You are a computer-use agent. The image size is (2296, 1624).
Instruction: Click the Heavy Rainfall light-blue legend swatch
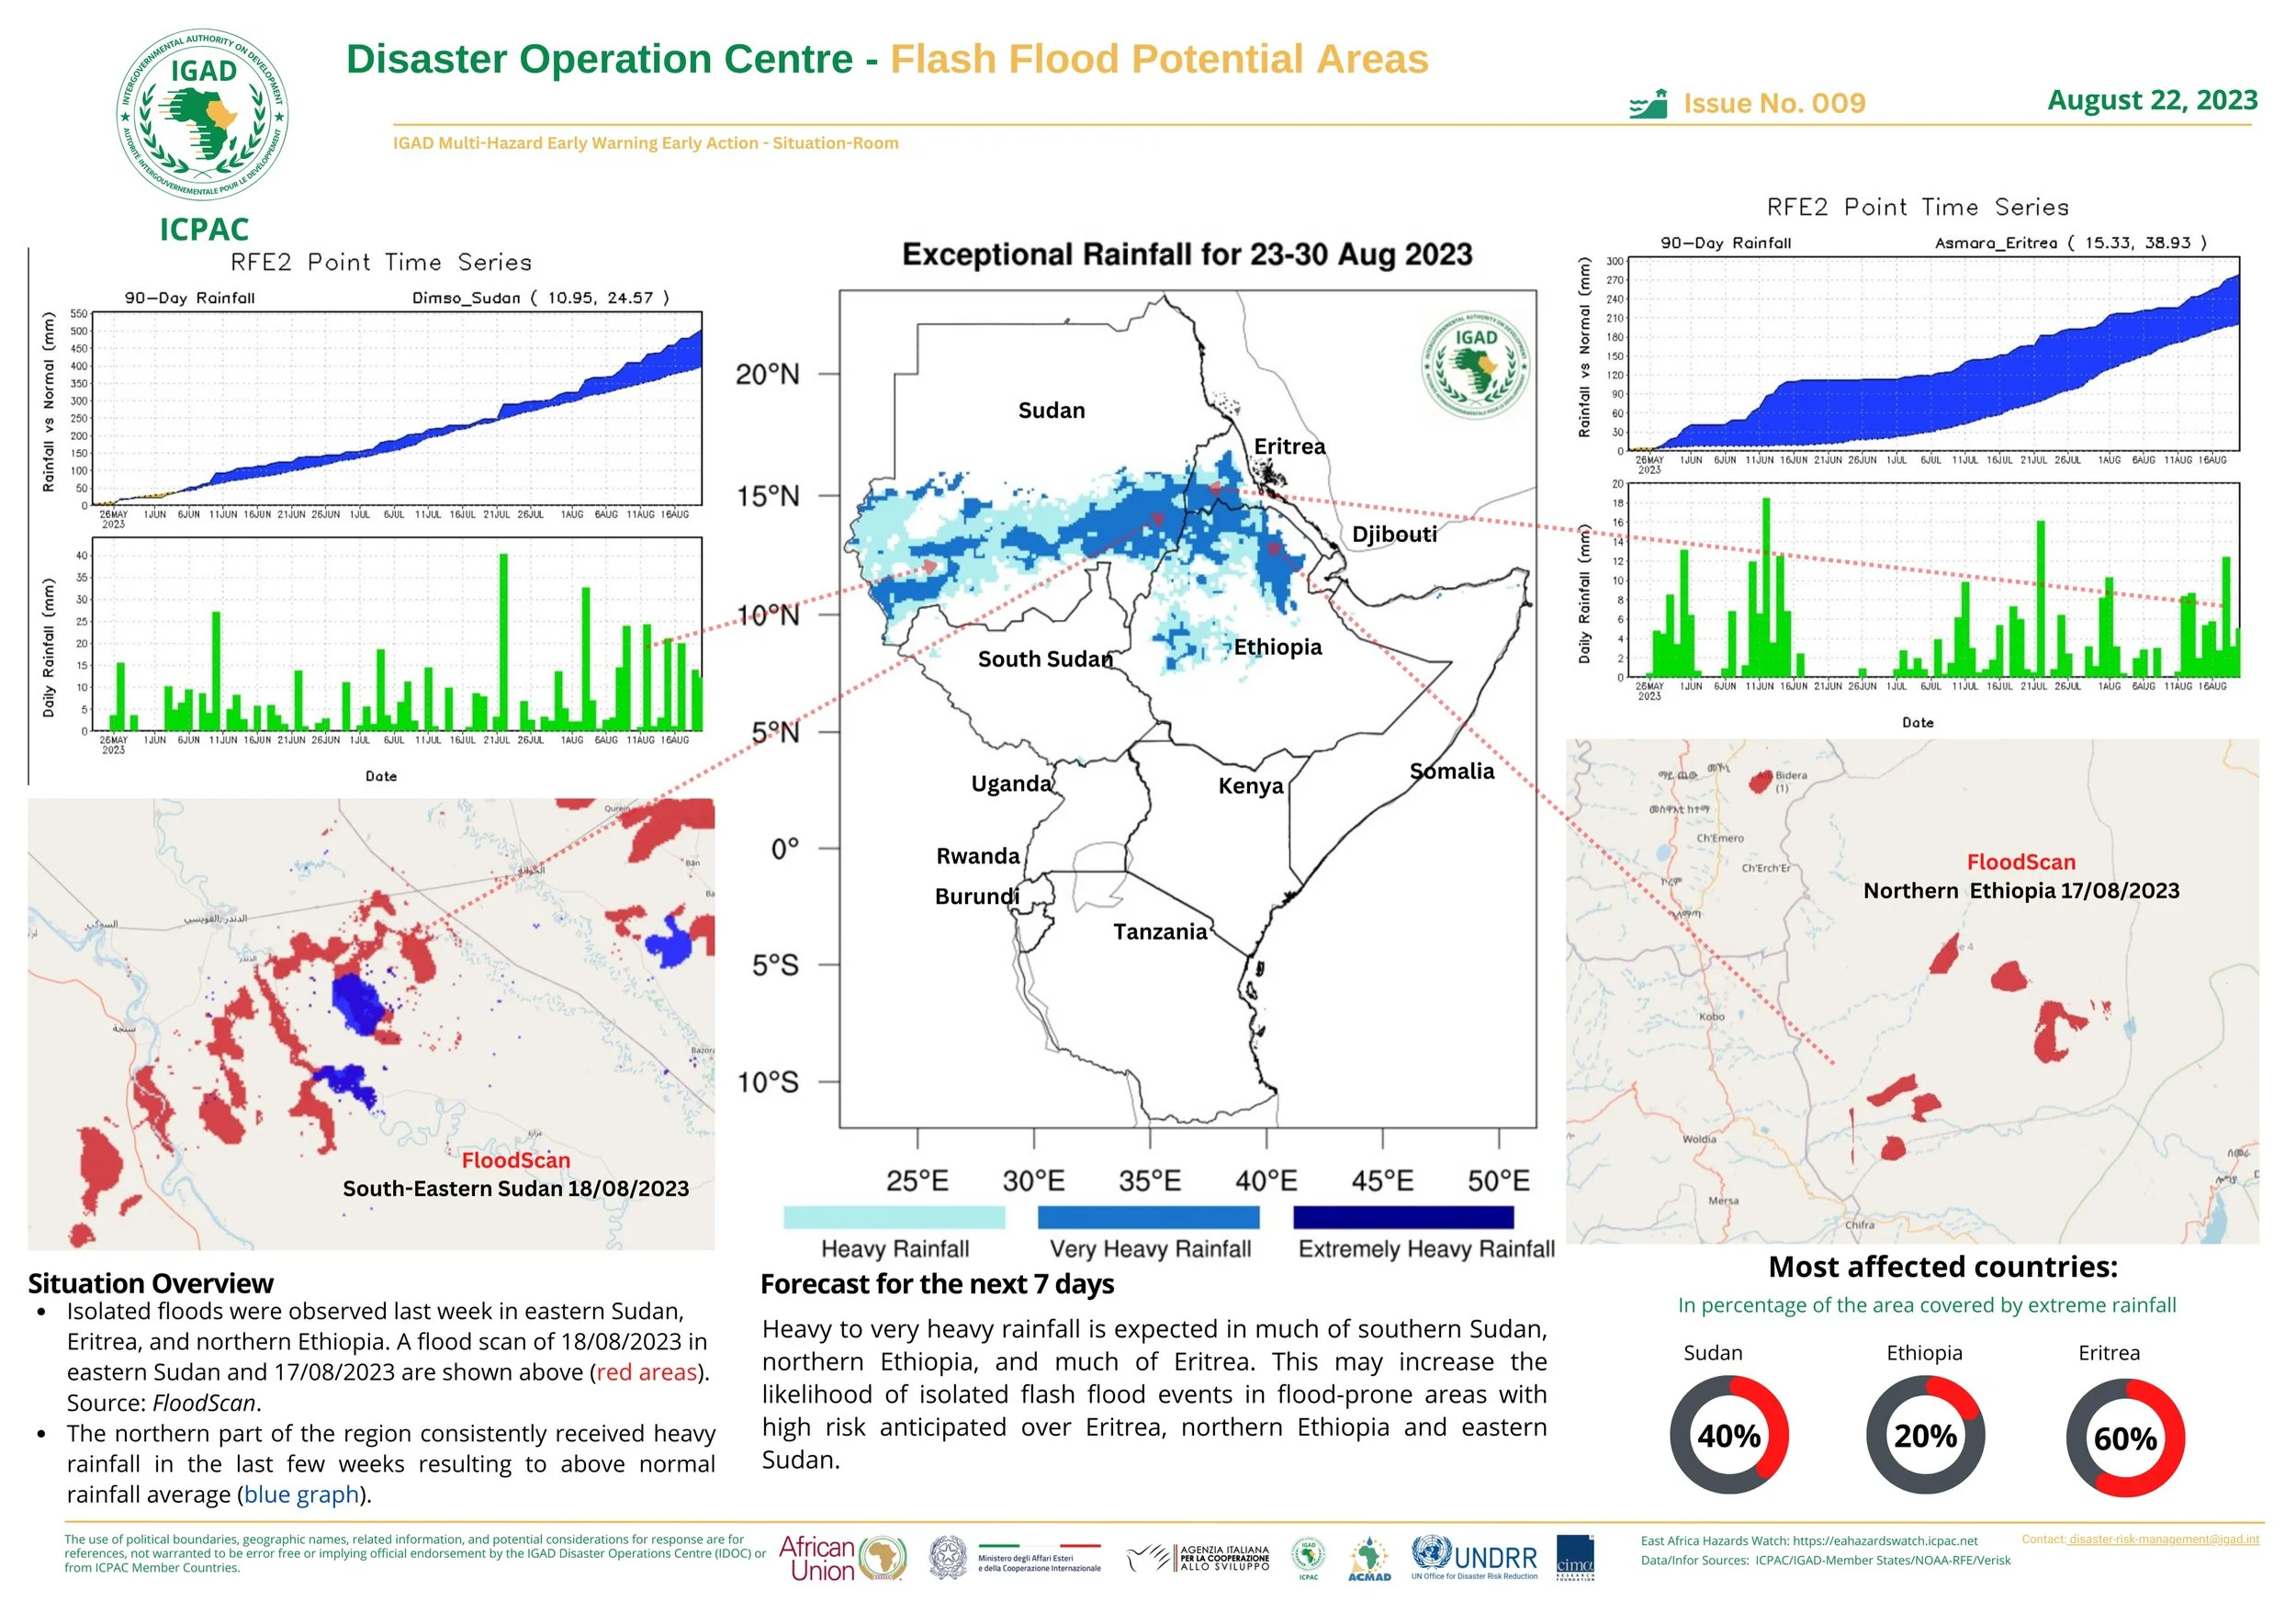(894, 1217)
